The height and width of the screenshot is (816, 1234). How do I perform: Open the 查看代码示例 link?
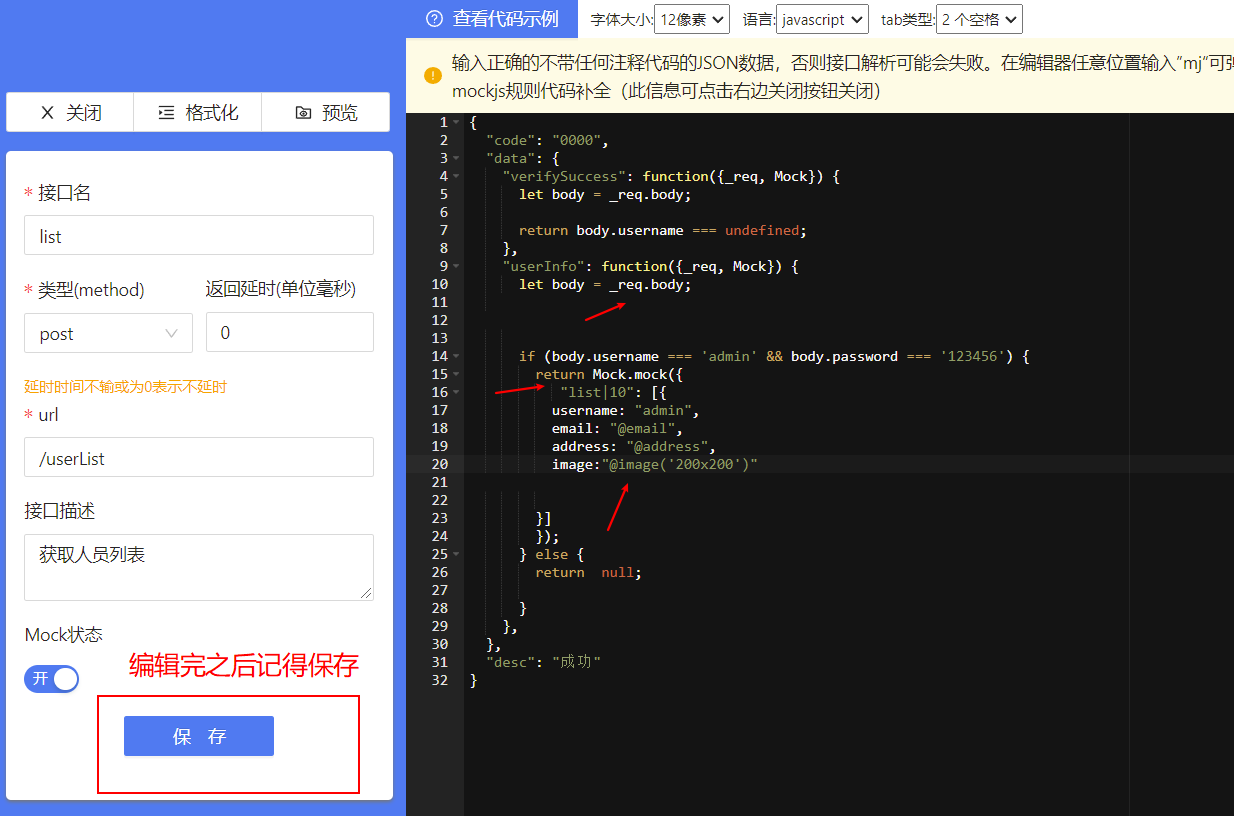pos(505,19)
